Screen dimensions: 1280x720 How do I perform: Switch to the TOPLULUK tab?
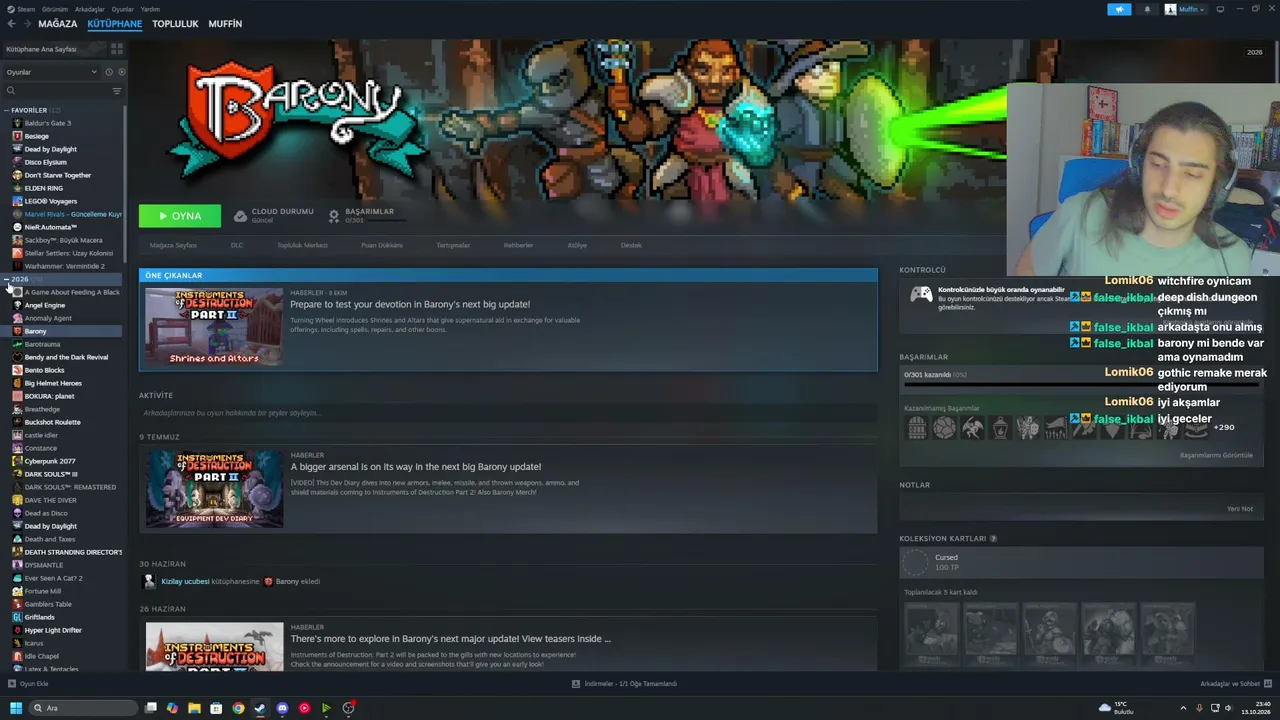tap(175, 24)
